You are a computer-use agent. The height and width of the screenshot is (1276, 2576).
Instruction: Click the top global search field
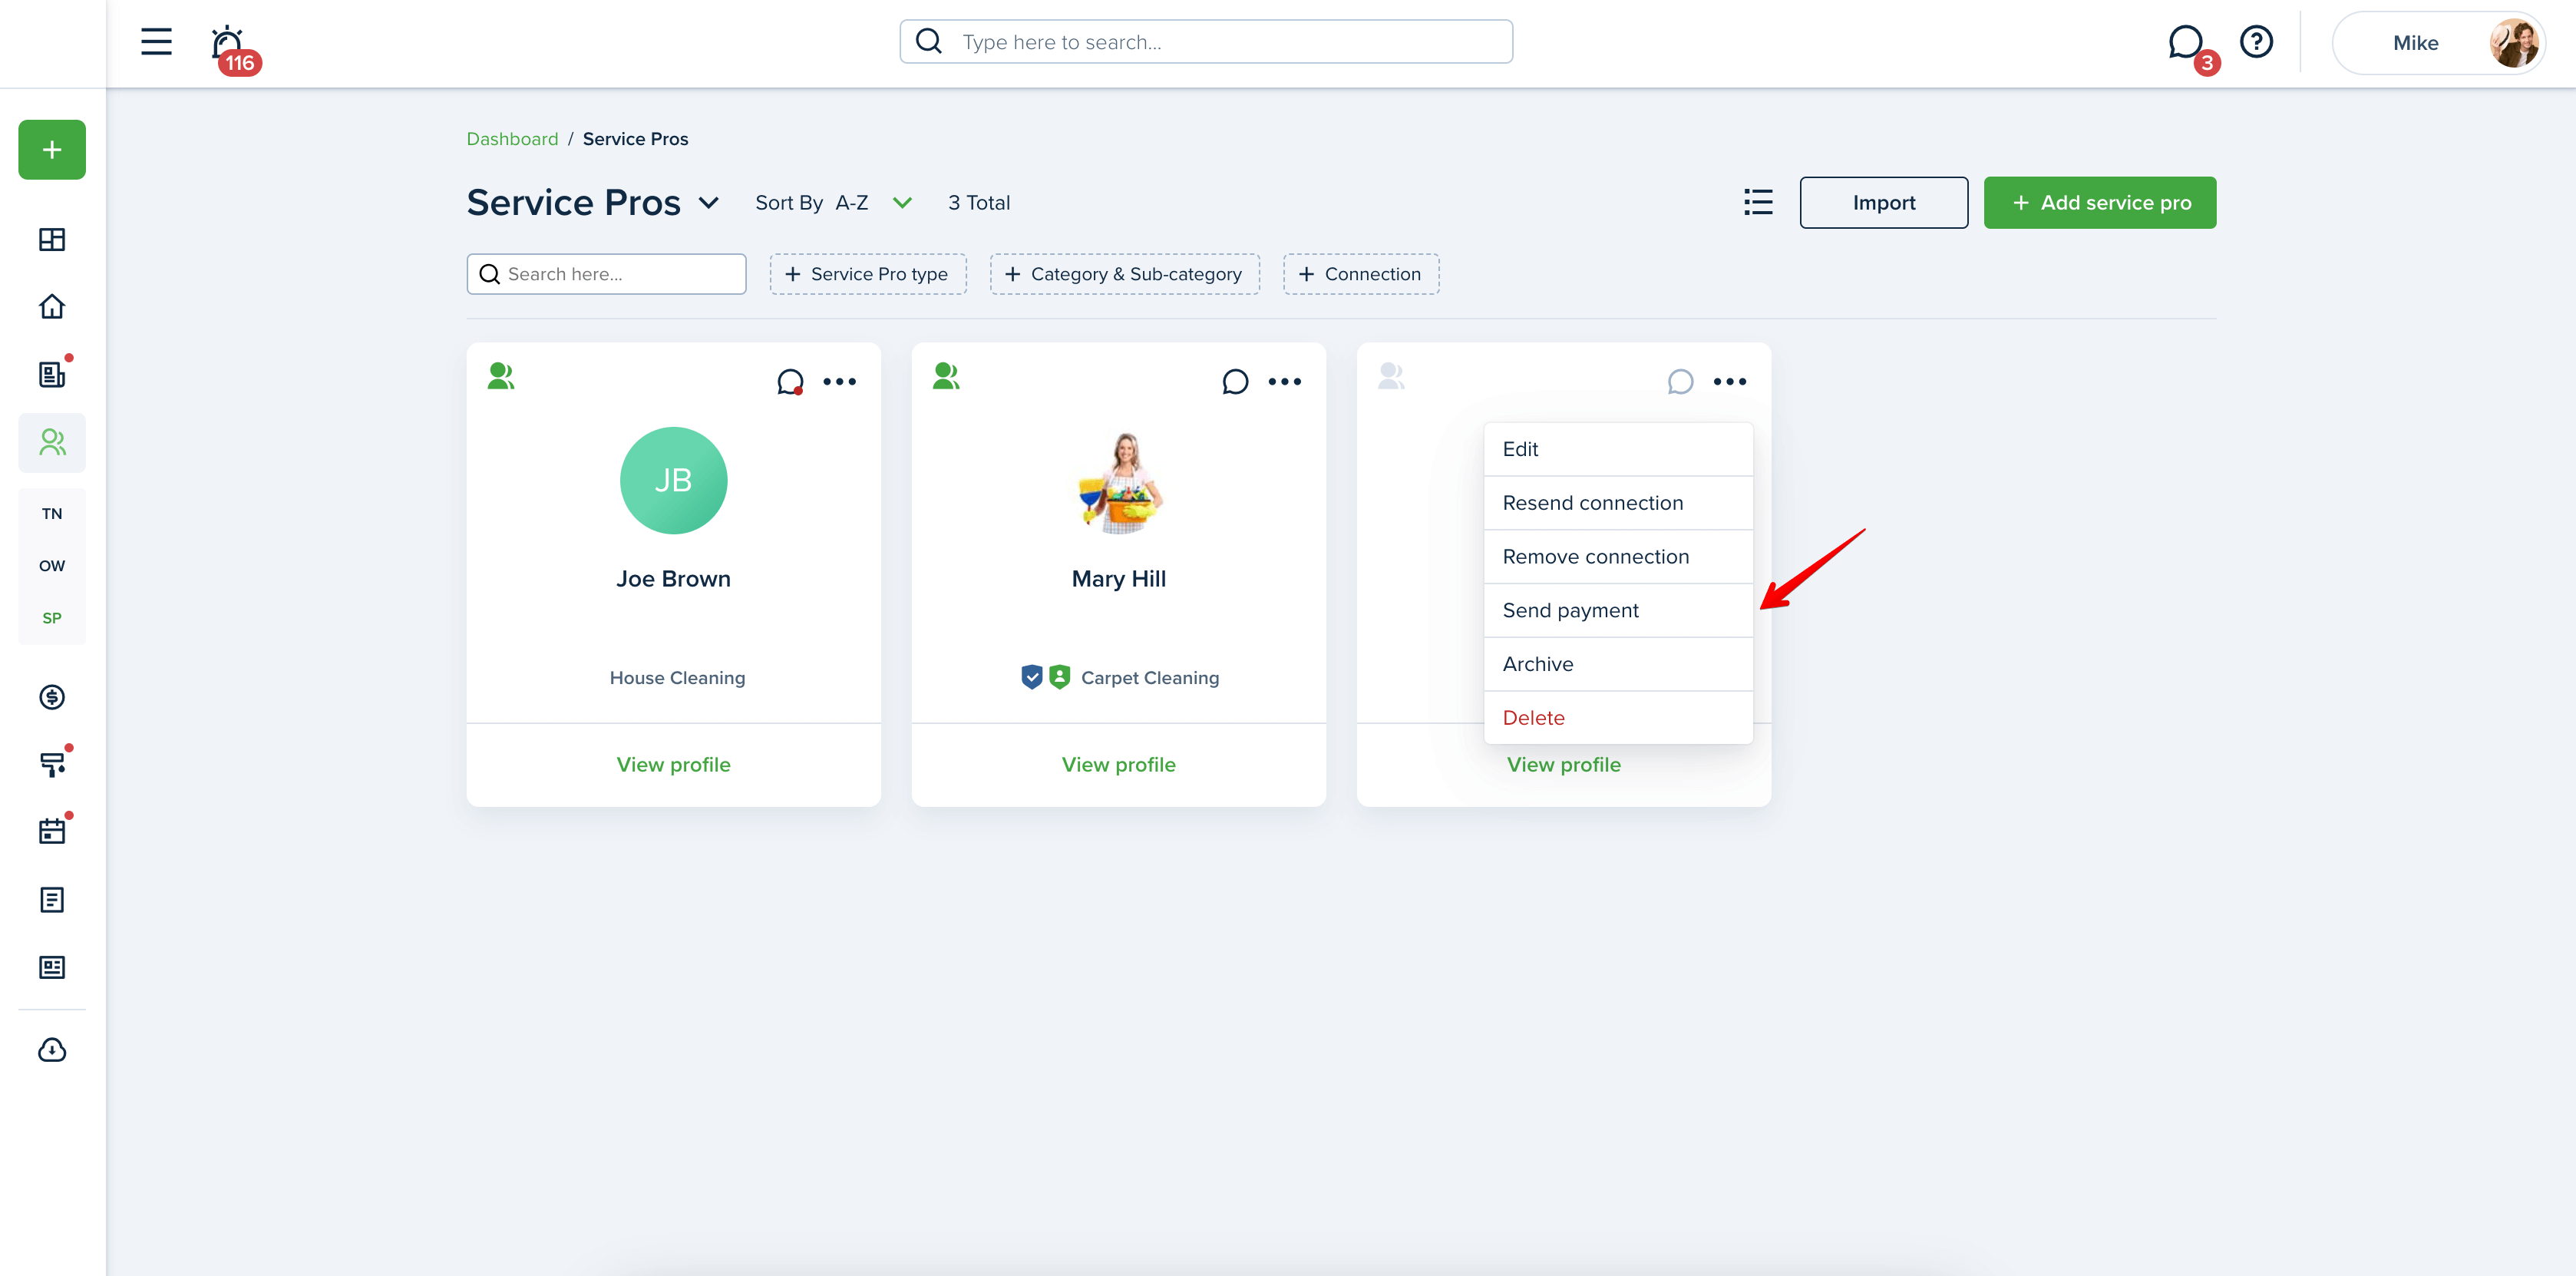click(1205, 42)
